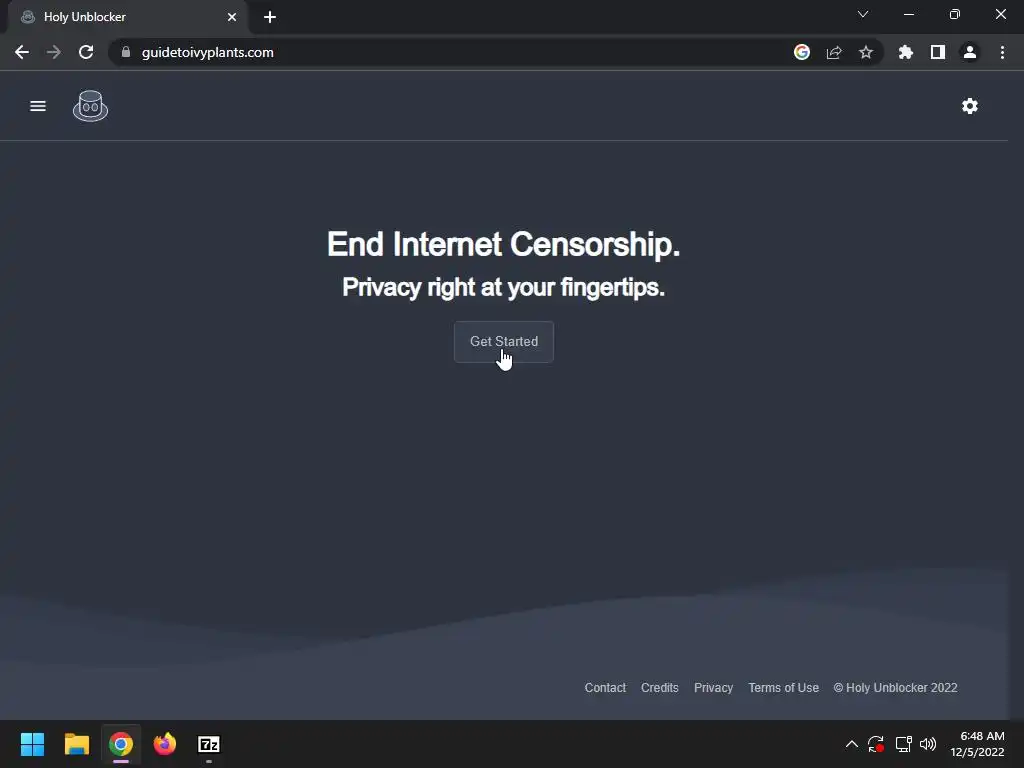Screen dimensions: 1024x768
Task: Open File Explorer from the taskbar
Action: click(76, 744)
